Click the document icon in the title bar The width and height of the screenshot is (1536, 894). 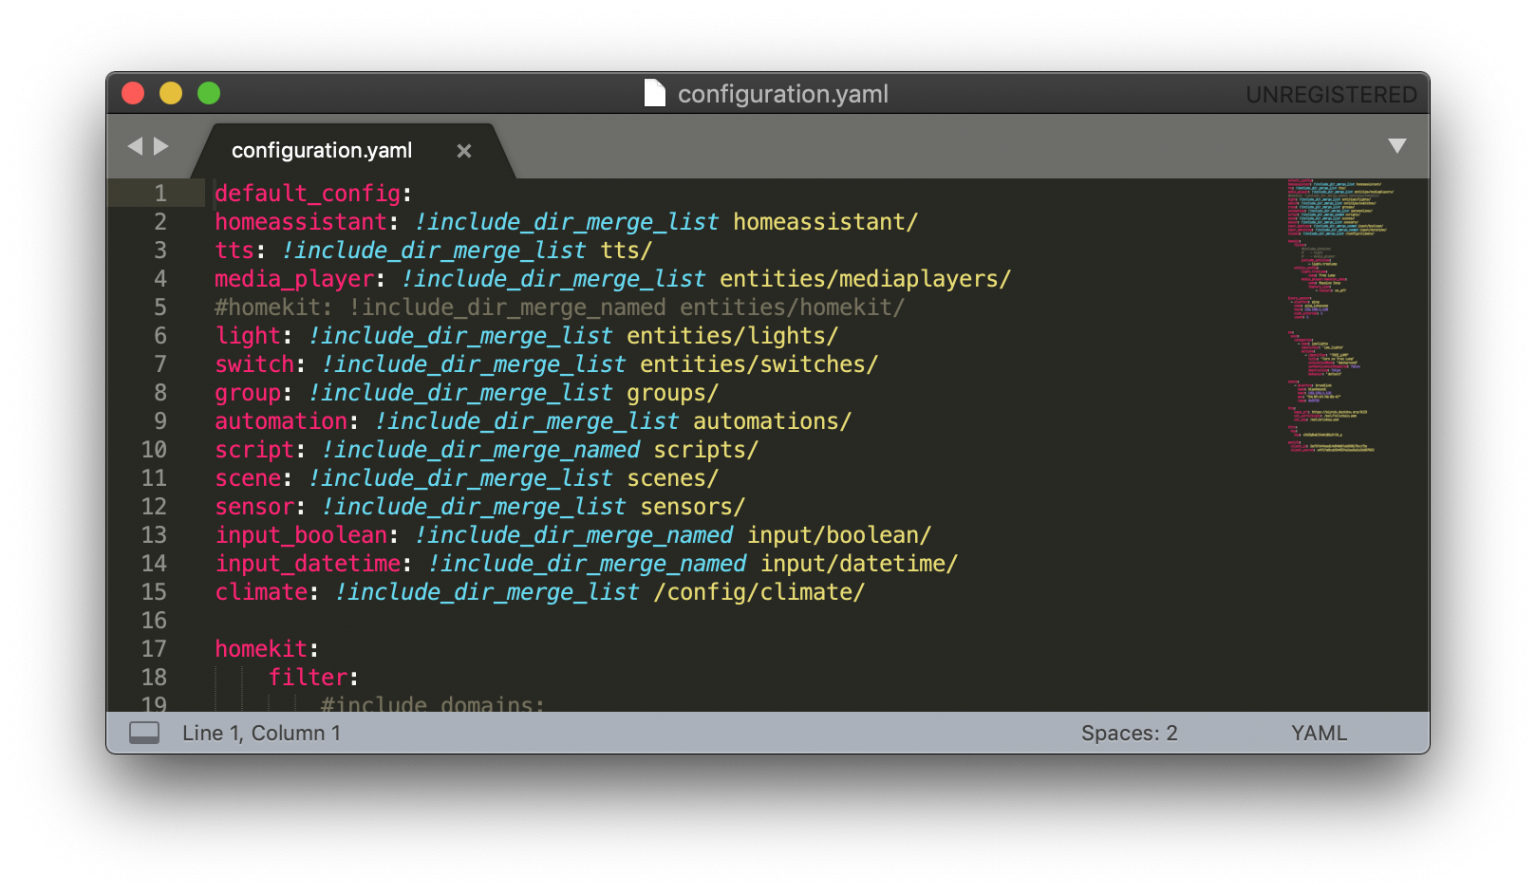[x=655, y=92]
